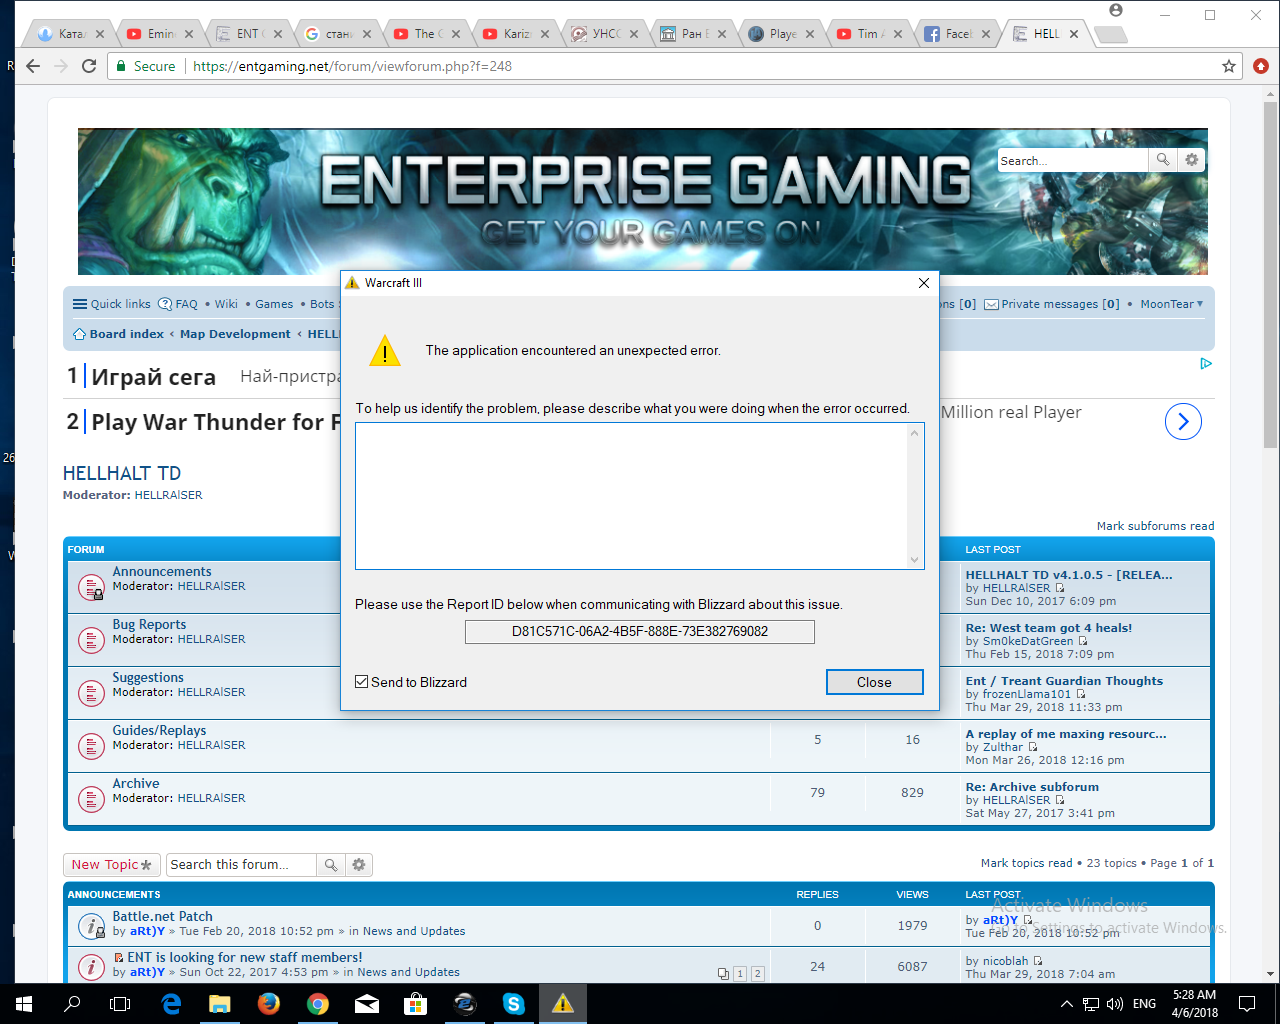Open the Battle.net Patch topic
The image size is (1280, 1024).
pyautogui.click(x=162, y=916)
